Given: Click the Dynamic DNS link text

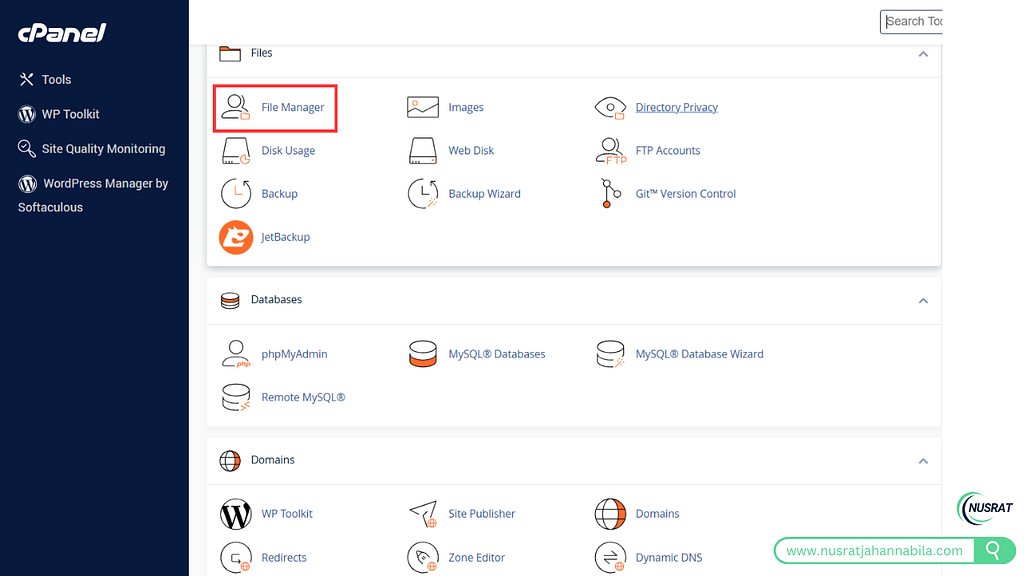Looking at the screenshot, I should (669, 558).
